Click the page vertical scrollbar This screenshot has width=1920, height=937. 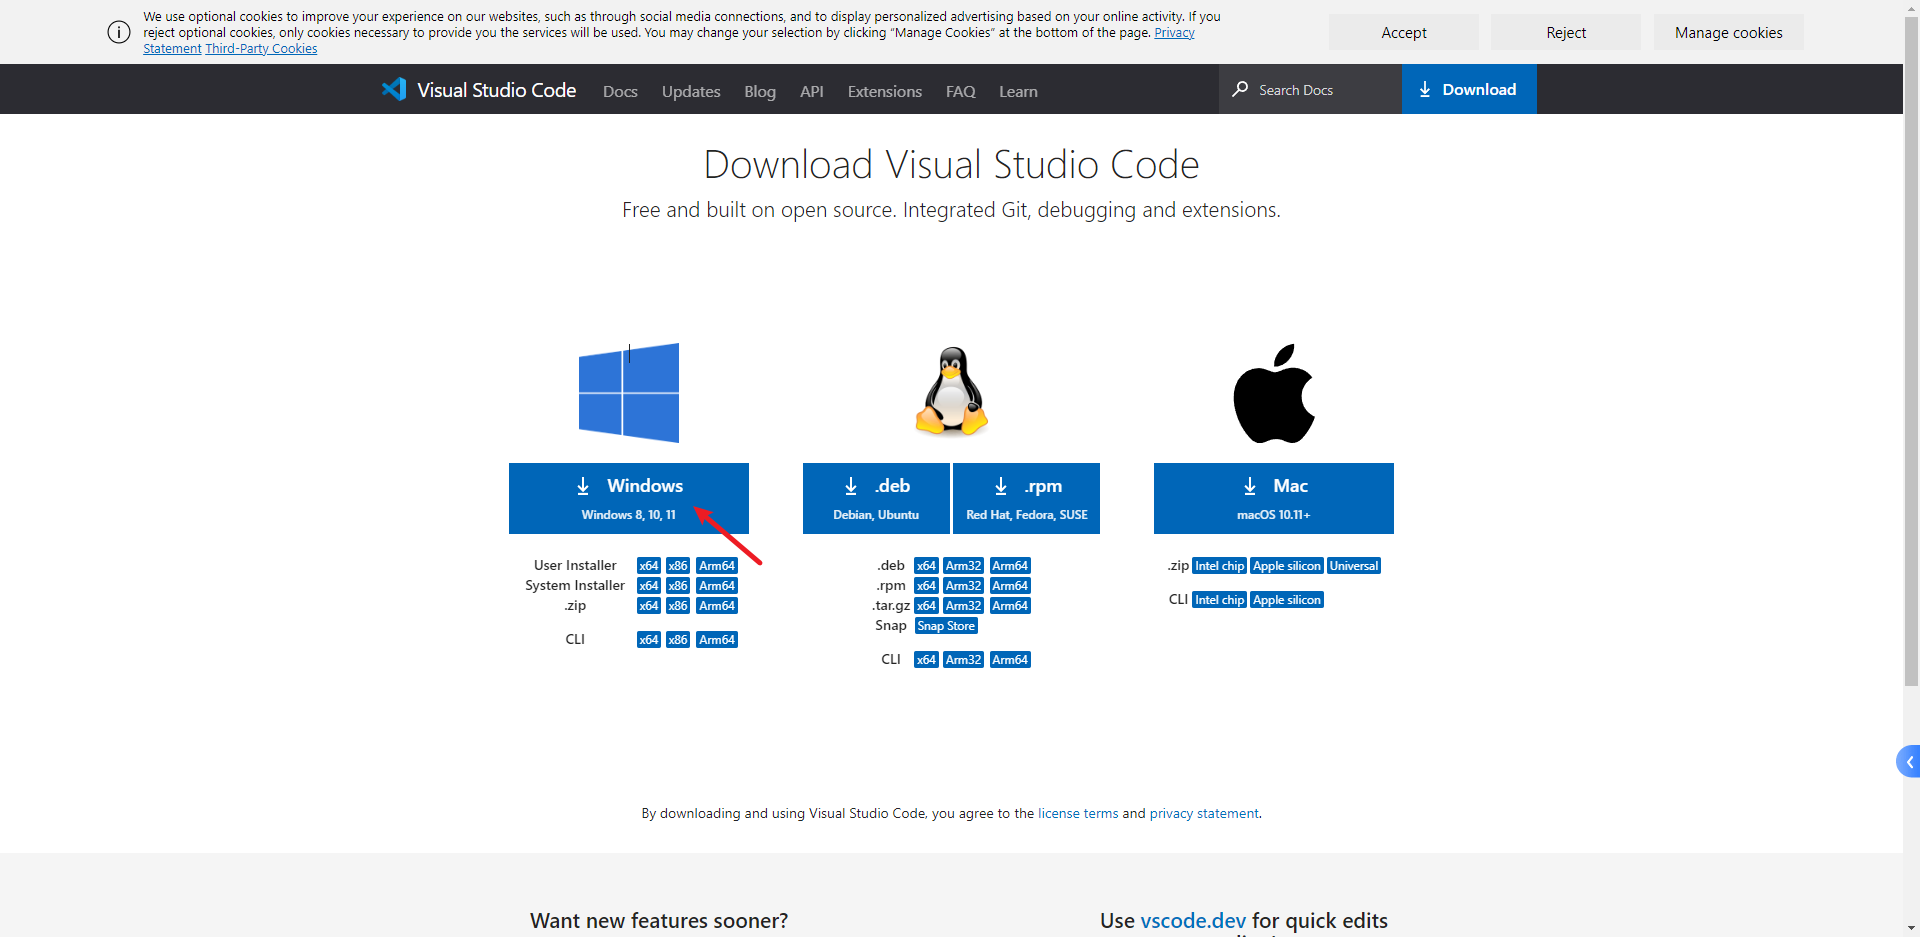pos(1911,350)
